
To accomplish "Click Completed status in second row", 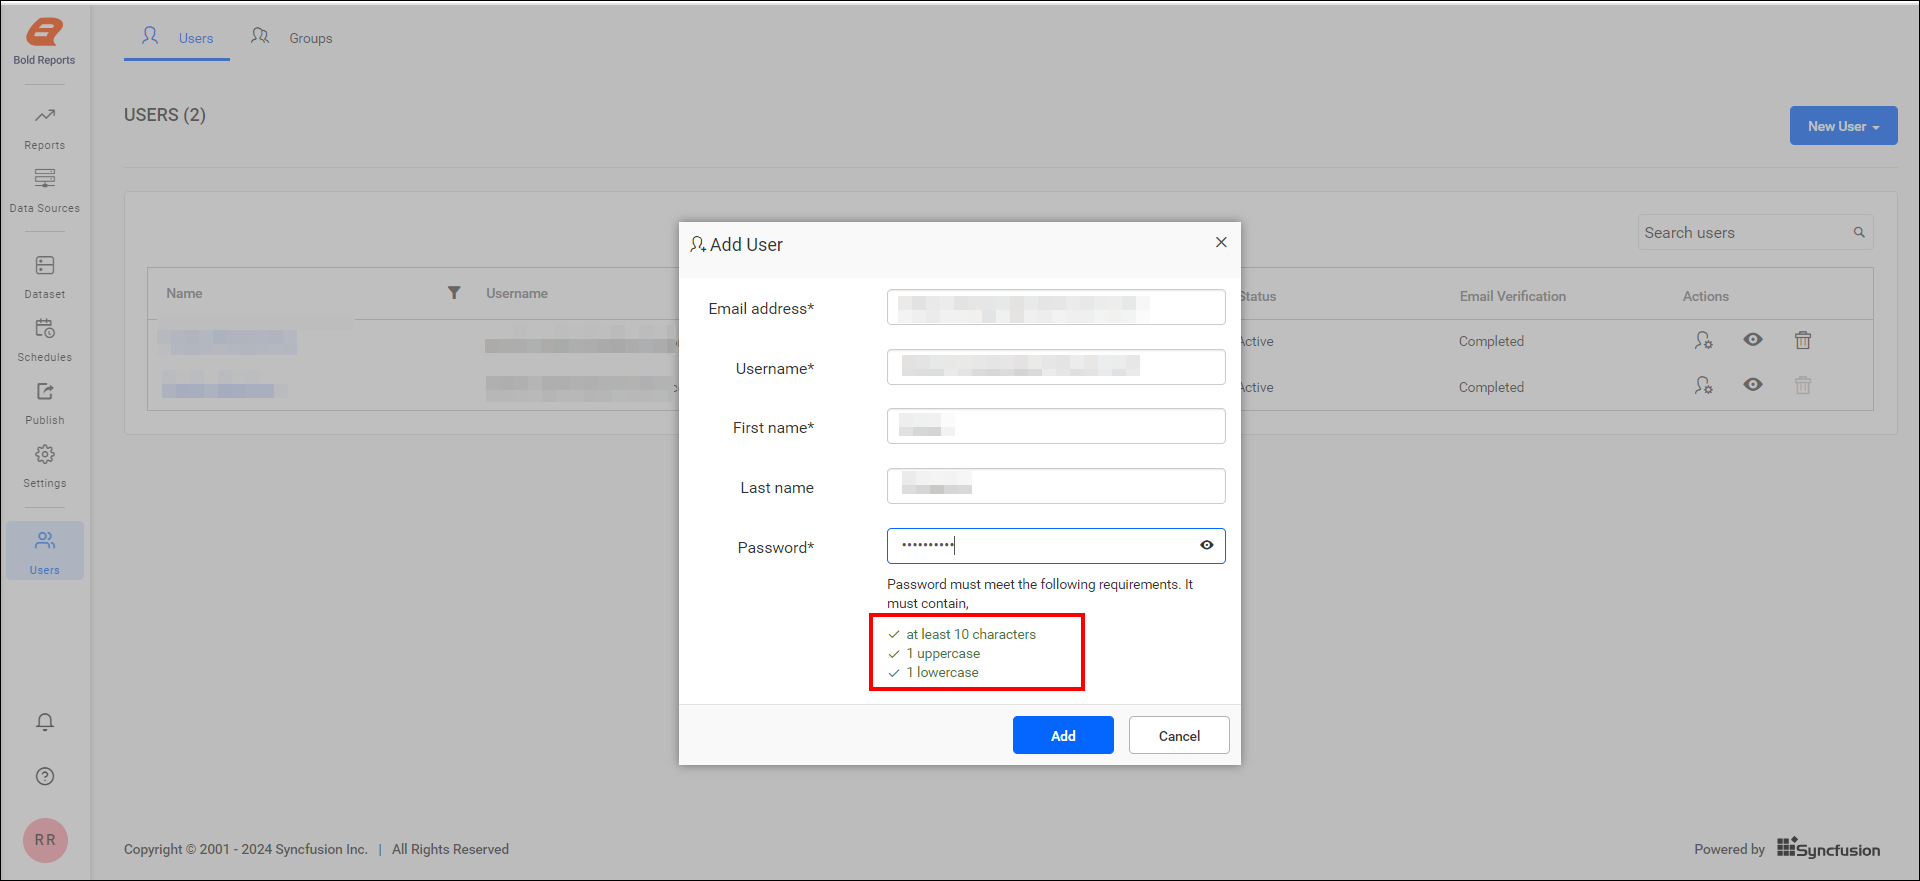I will [1491, 387].
